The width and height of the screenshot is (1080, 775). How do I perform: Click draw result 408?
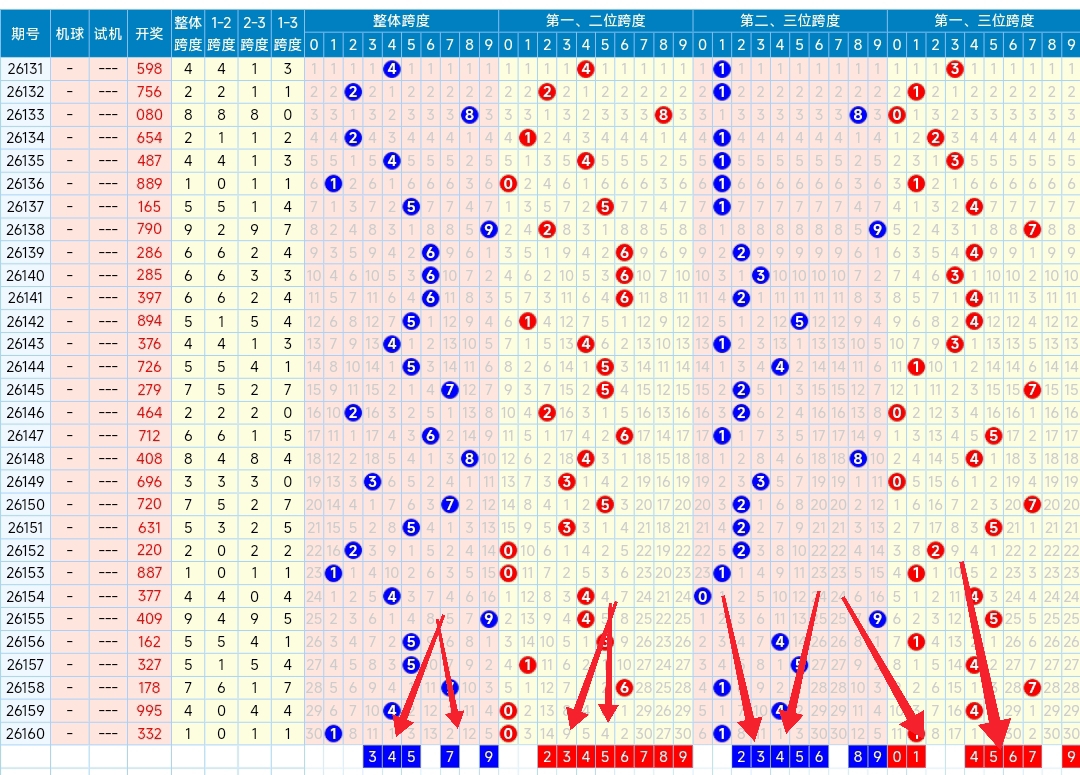click(x=149, y=459)
